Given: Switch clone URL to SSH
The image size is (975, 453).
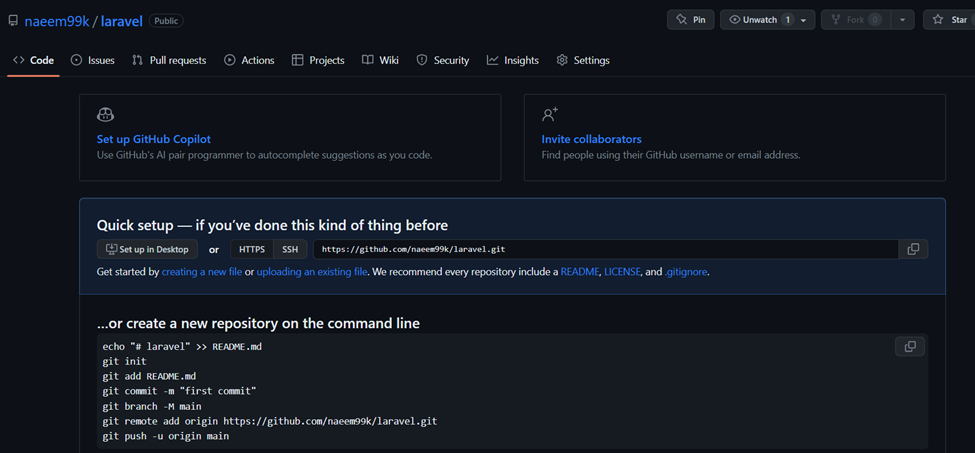Looking at the screenshot, I should [x=290, y=249].
